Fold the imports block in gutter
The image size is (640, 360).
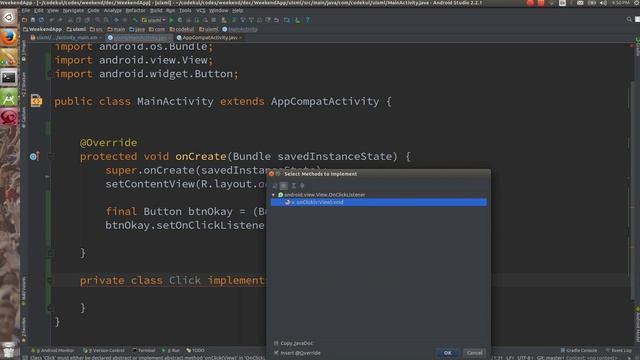point(50,74)
